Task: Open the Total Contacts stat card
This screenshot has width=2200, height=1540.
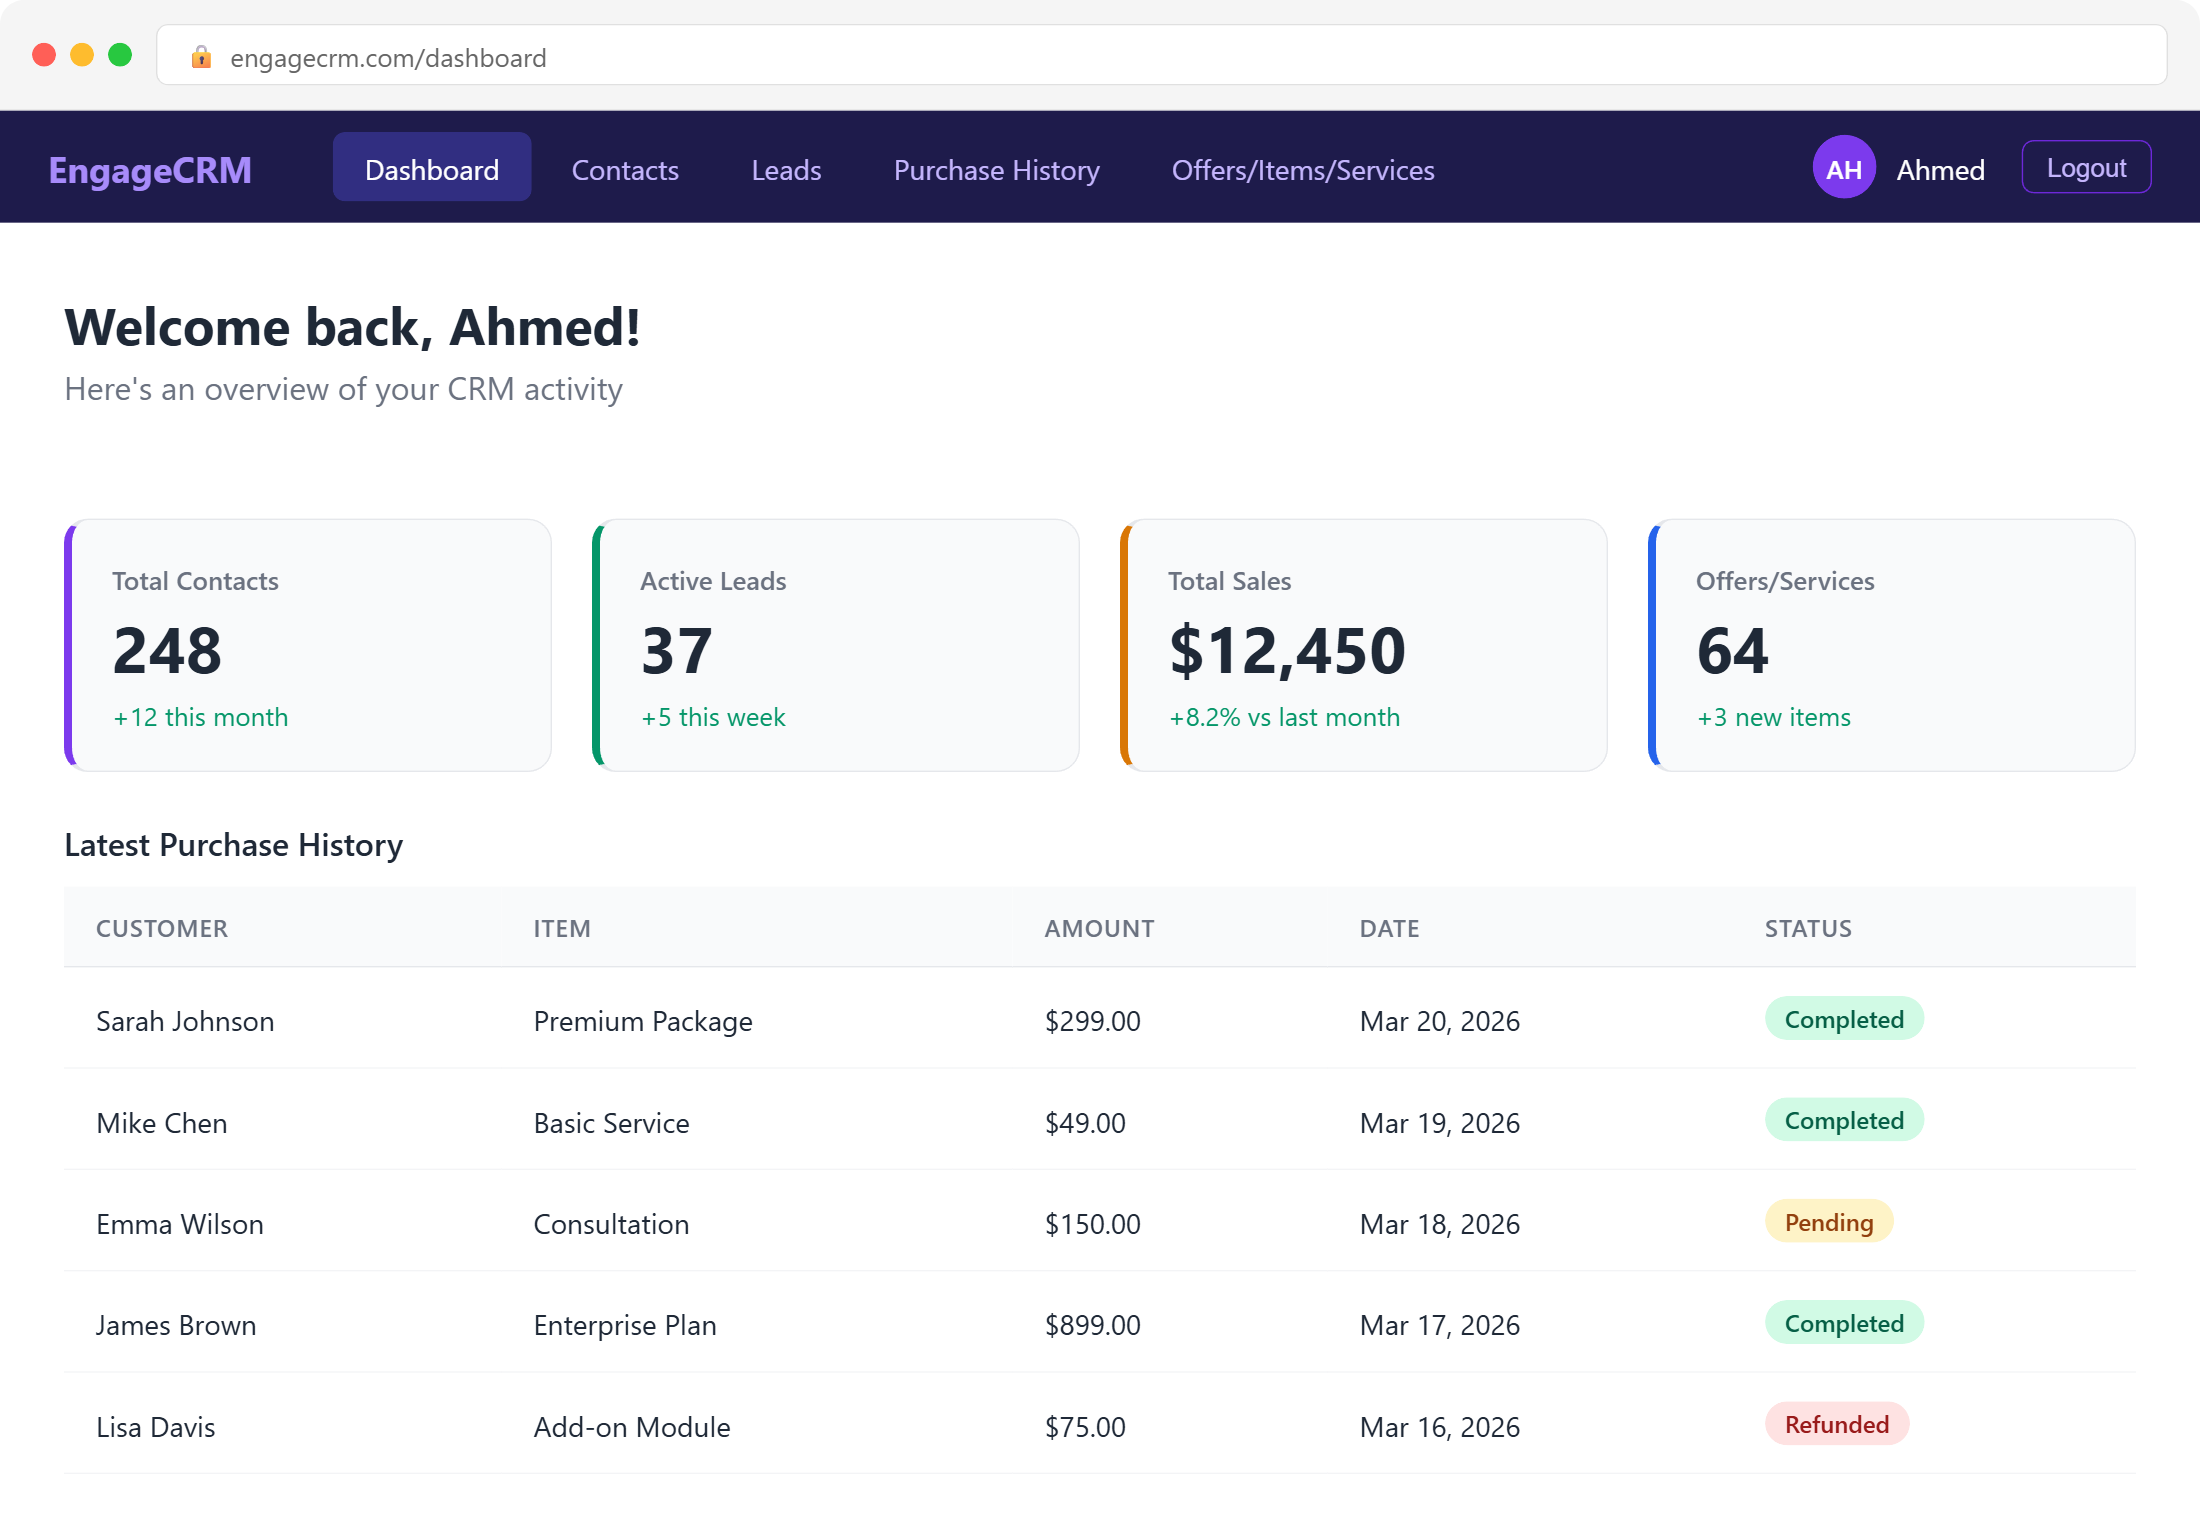Action: tap(308, 645)
